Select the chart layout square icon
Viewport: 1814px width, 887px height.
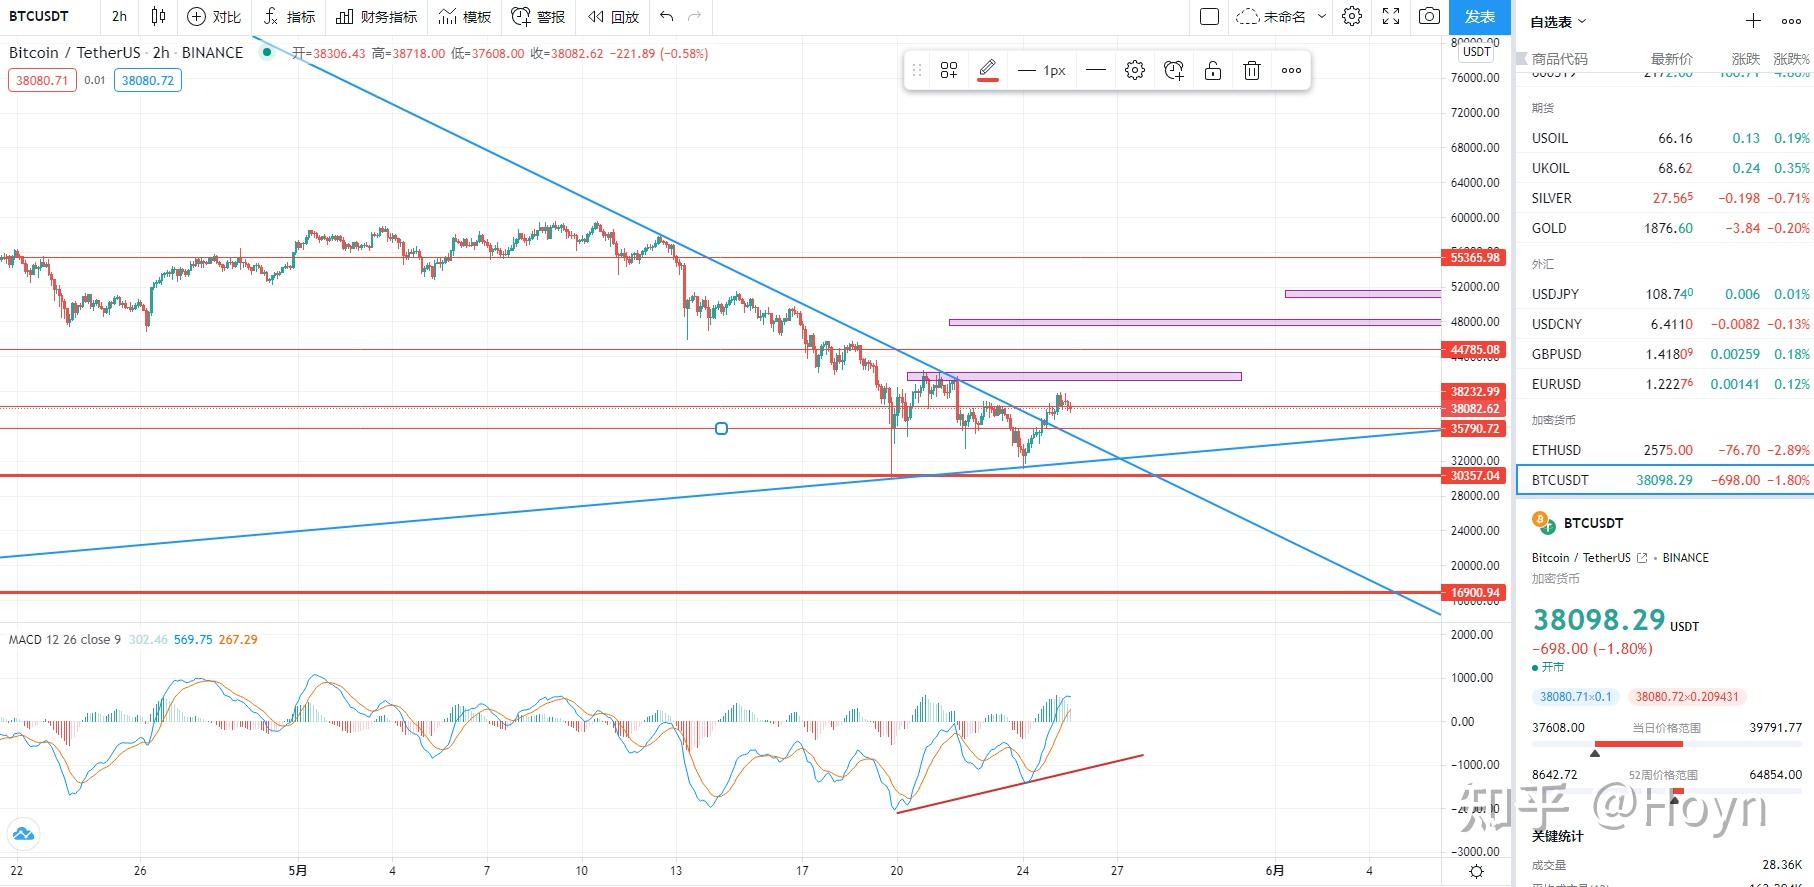pyautogui.click(x=1209, y=16)
